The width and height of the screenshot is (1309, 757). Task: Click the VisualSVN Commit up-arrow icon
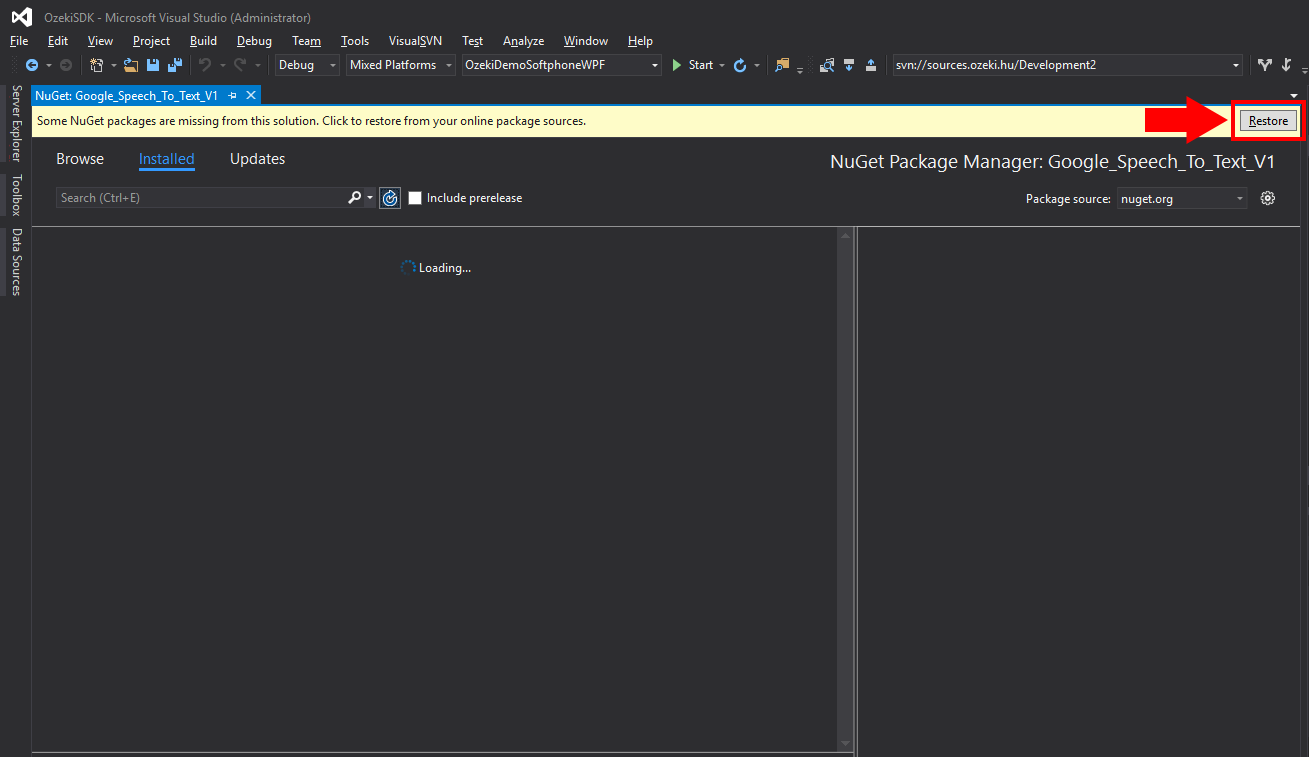tap(871, 65)
